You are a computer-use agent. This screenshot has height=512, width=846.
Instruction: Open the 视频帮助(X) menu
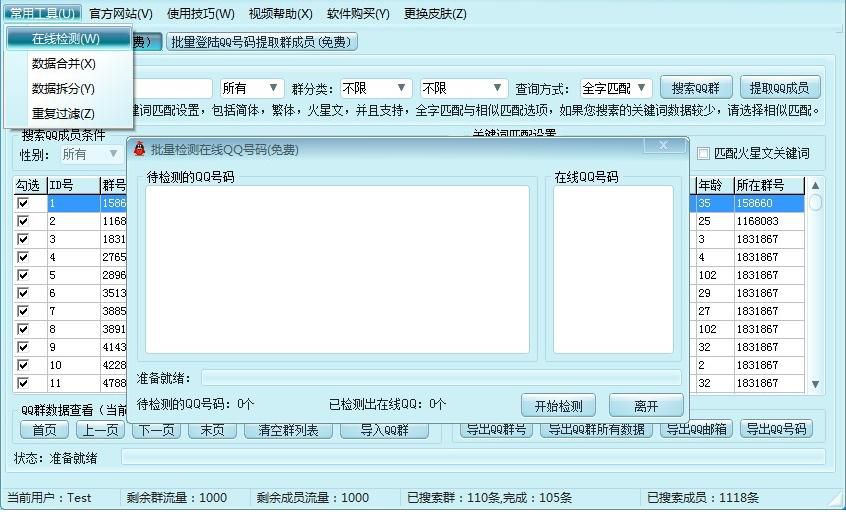click(281, 13)
